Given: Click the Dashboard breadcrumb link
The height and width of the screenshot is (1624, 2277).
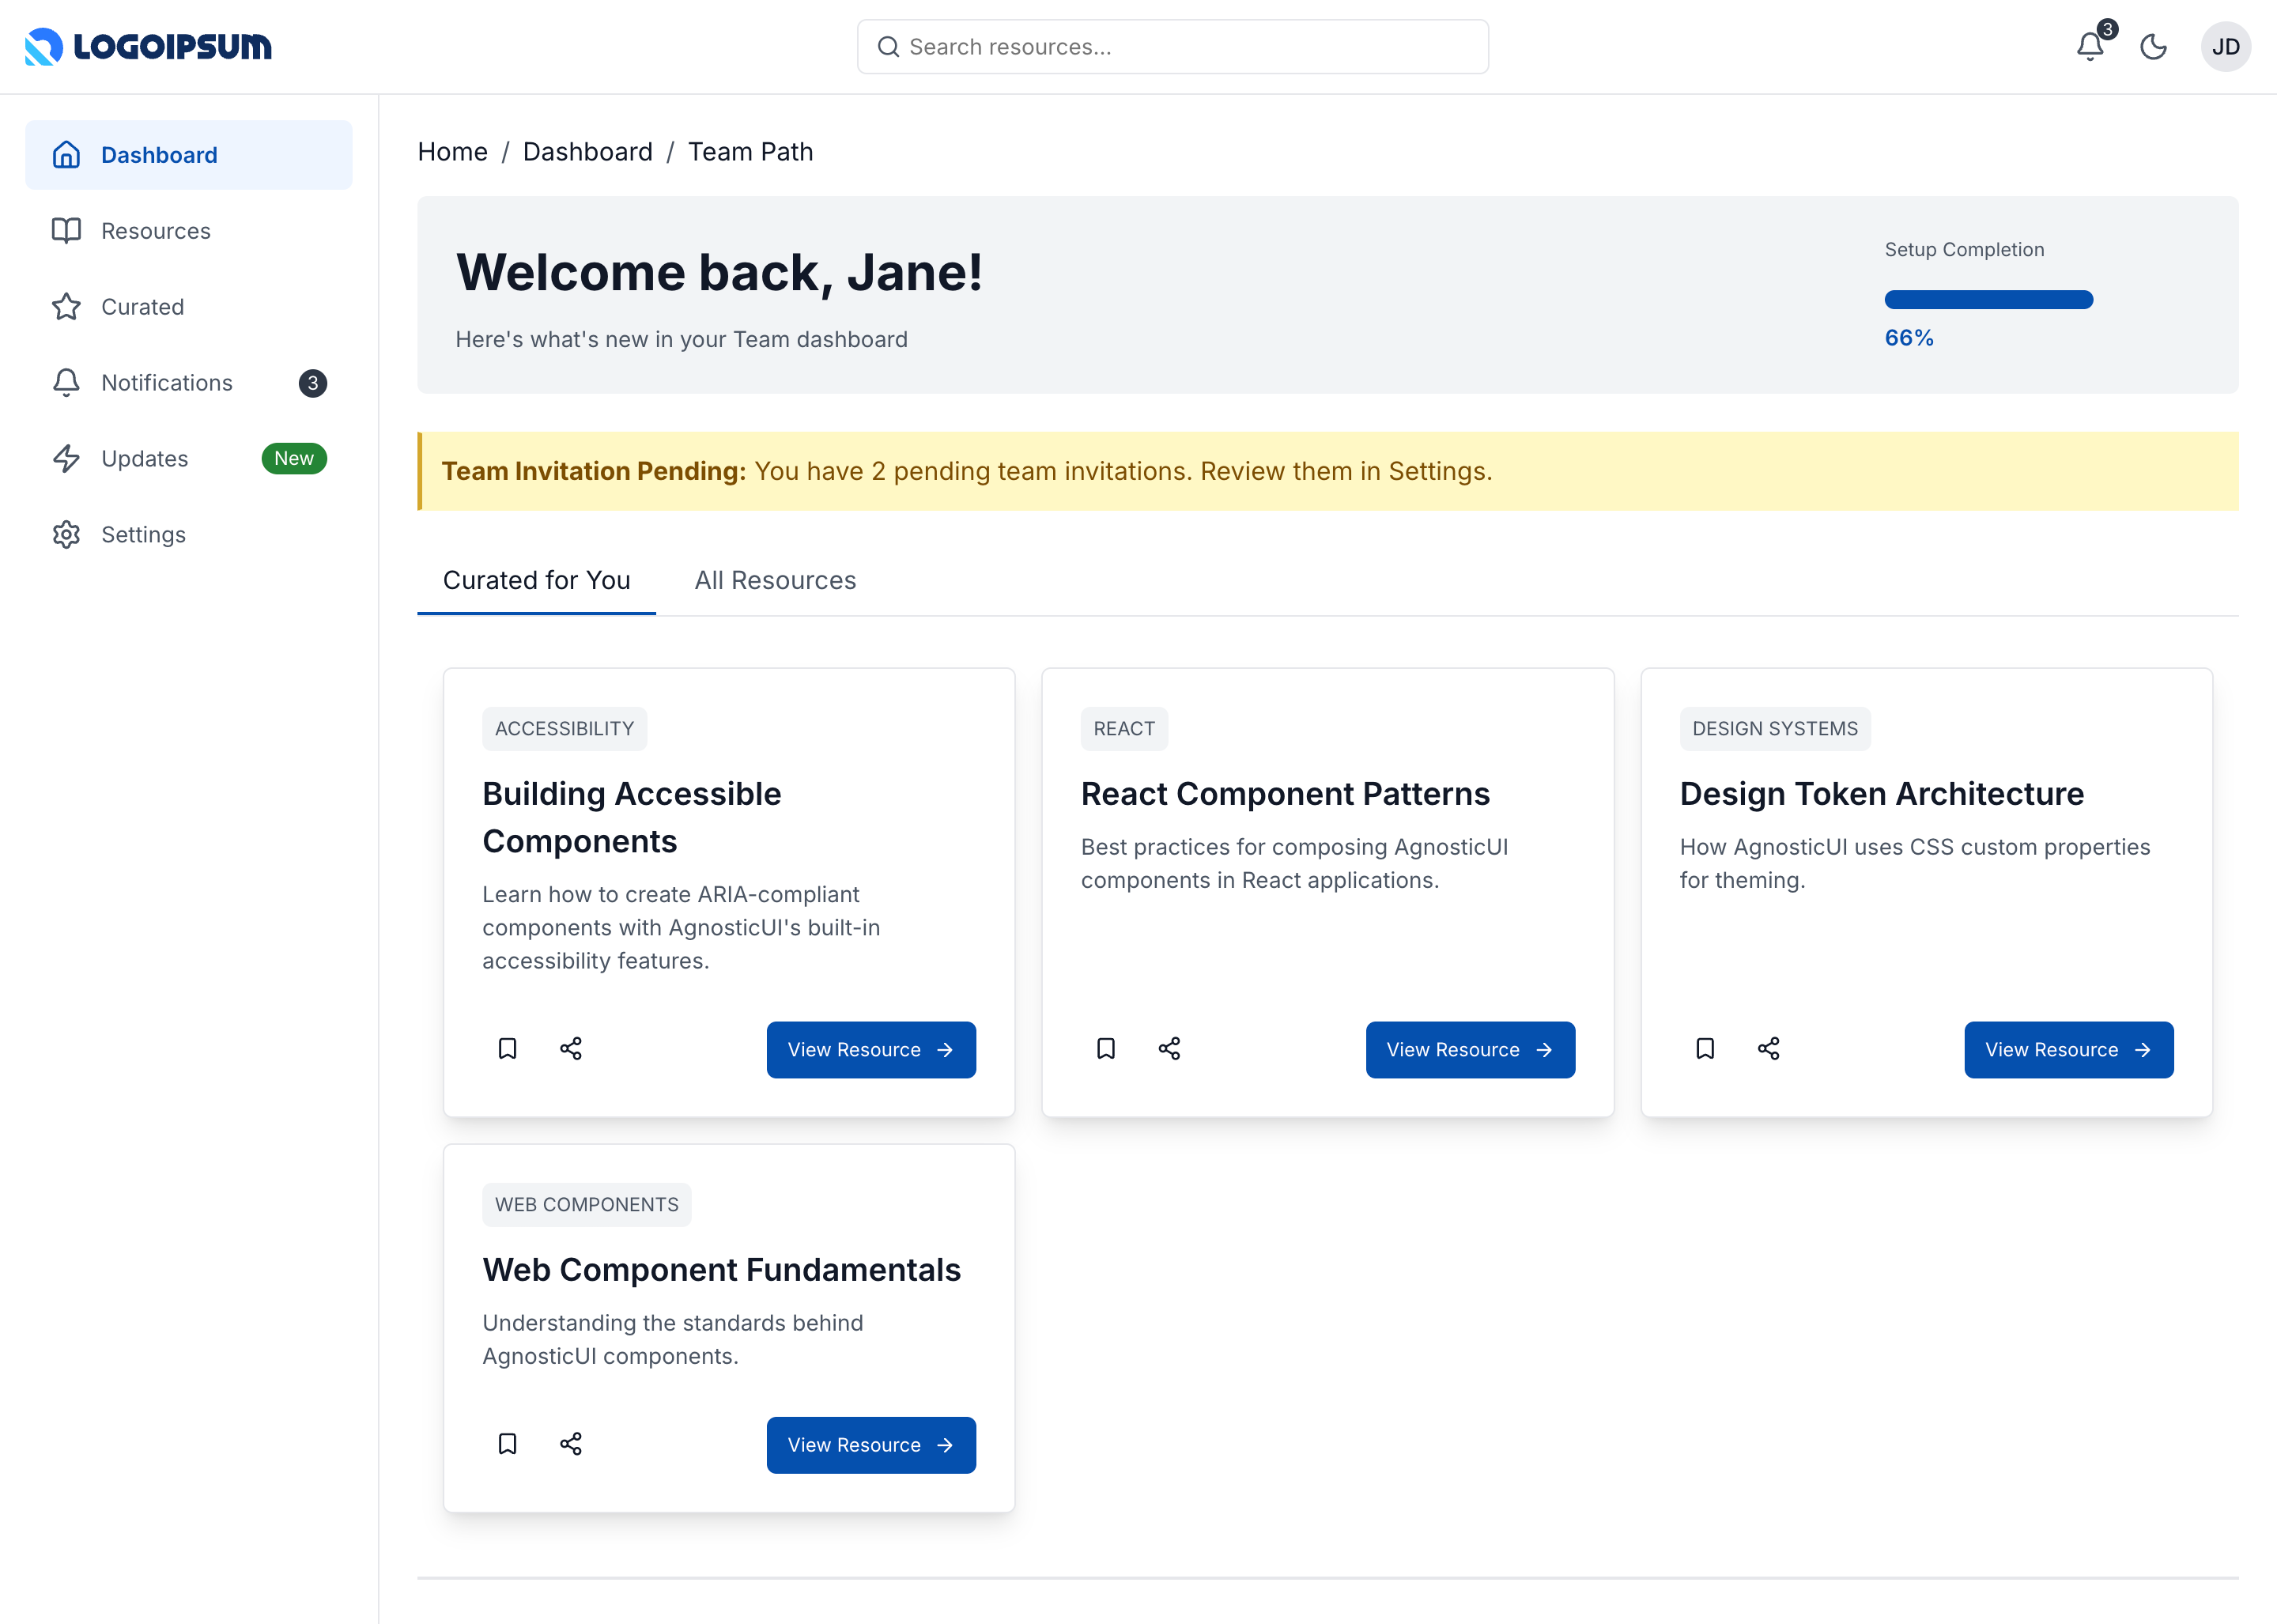Looking at the screenshot, I should pos(587,151).
